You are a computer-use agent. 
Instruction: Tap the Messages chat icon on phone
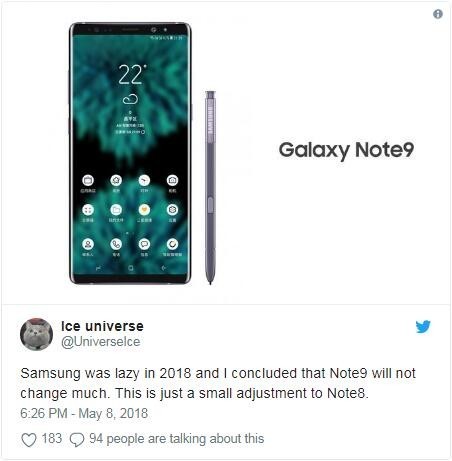click(x=144, y=244)
